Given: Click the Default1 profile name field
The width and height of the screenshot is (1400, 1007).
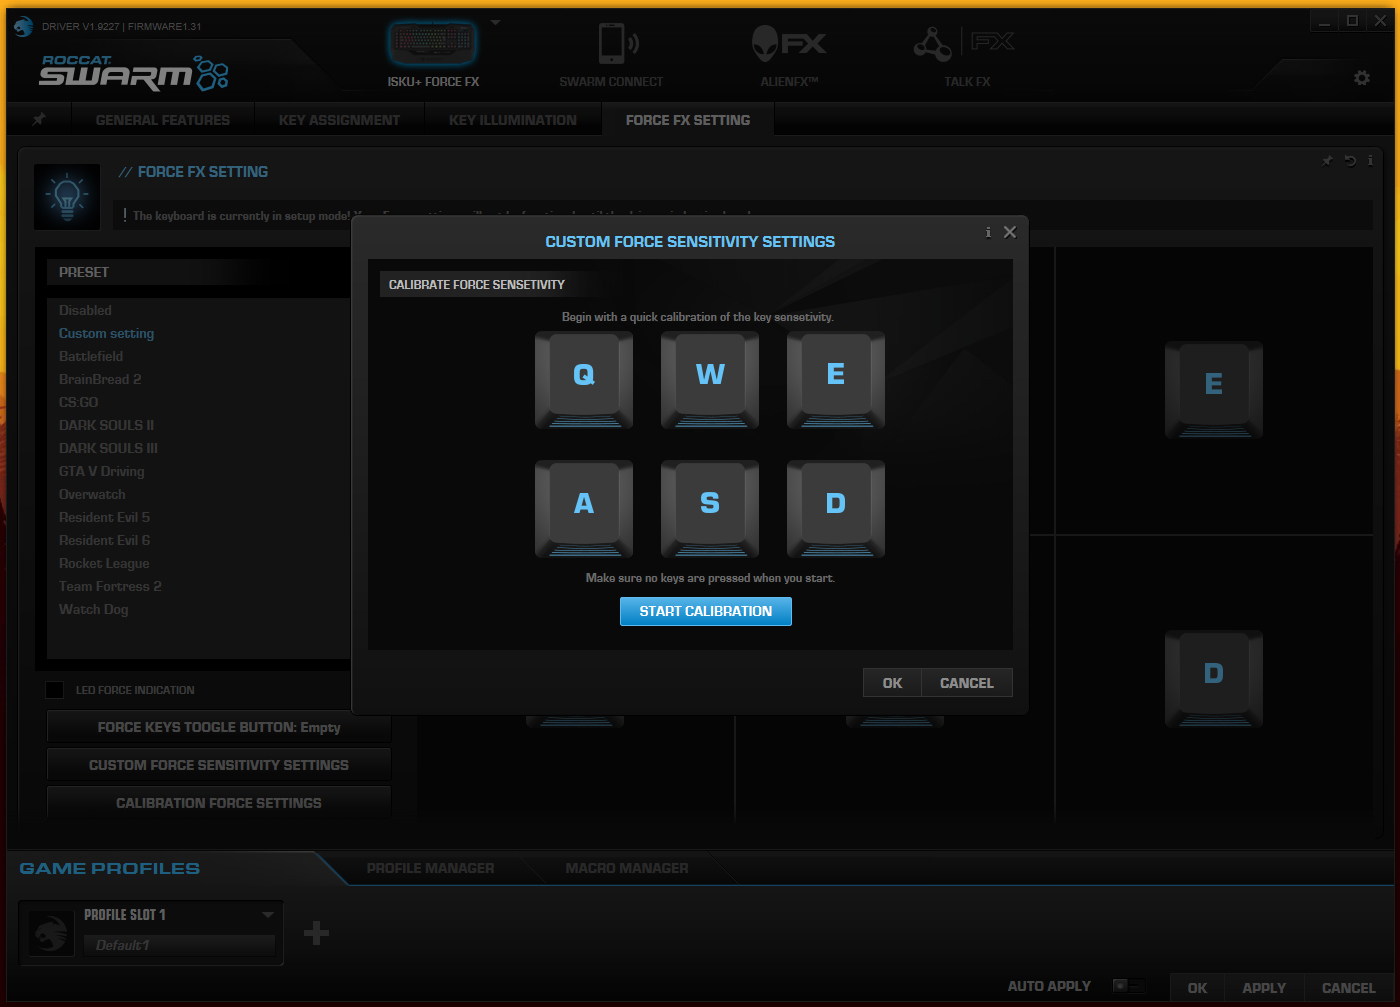Looking at the screenshot, I should 180,945.
